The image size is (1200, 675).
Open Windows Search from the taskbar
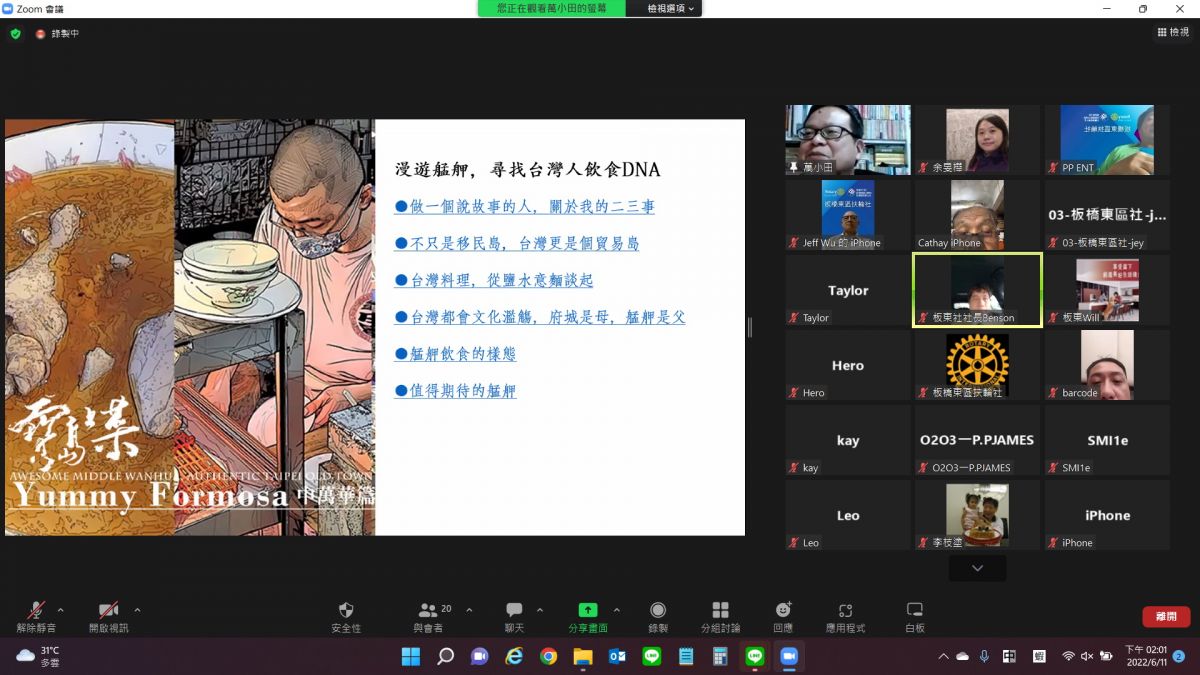point(445,656)
